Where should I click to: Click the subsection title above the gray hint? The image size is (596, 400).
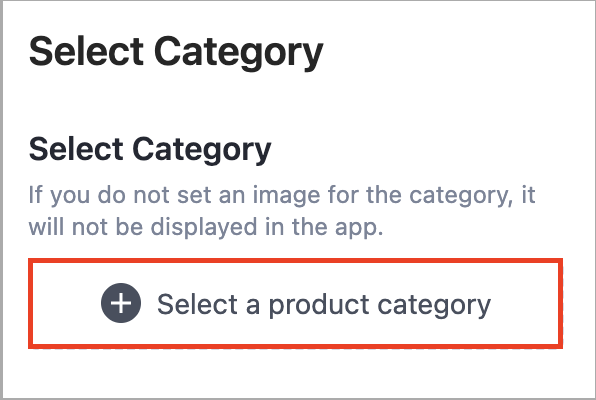(x=150, y=149)
